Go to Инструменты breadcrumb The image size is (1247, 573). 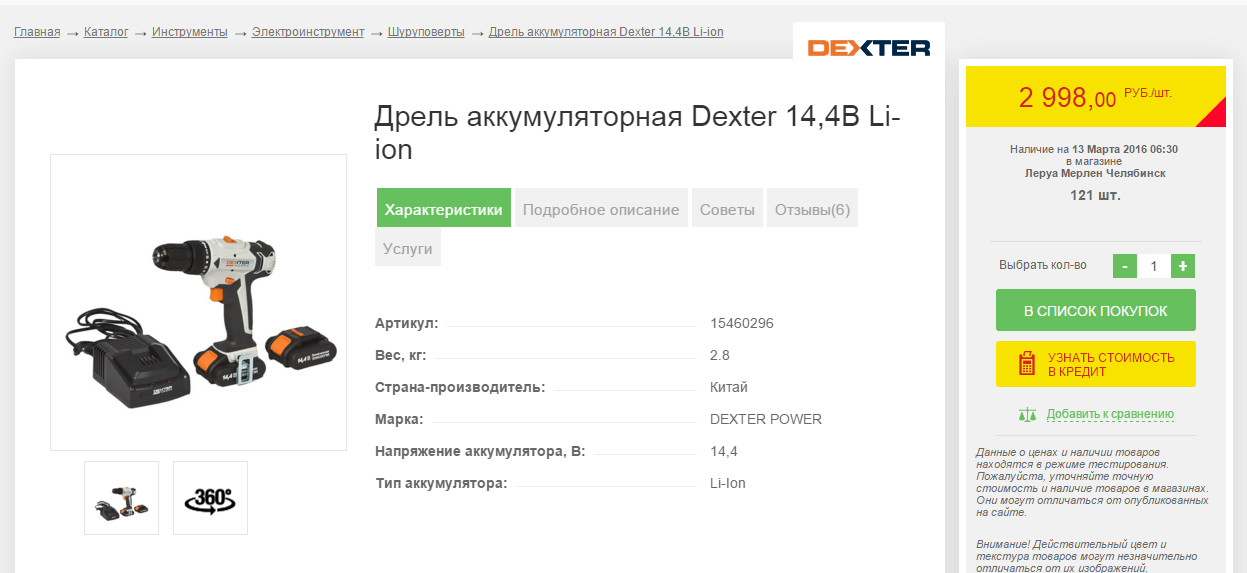190,32
